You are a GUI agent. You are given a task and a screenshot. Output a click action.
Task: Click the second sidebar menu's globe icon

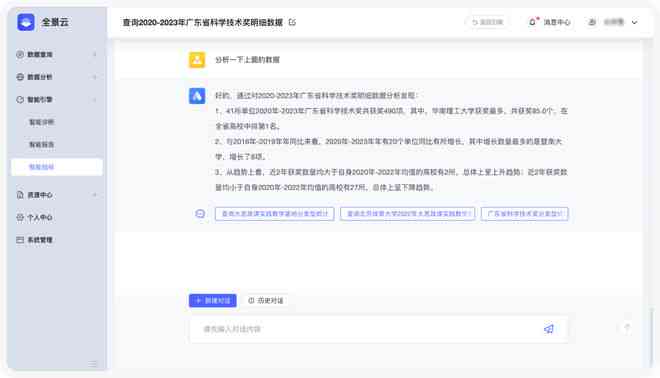tap(20, 77)
